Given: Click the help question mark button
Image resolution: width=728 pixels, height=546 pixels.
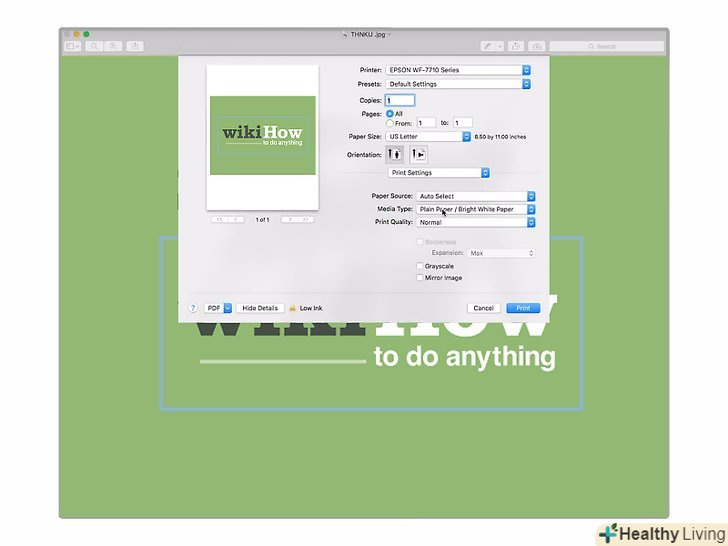Looking at the screenshot, I should [x=193, y=308].
